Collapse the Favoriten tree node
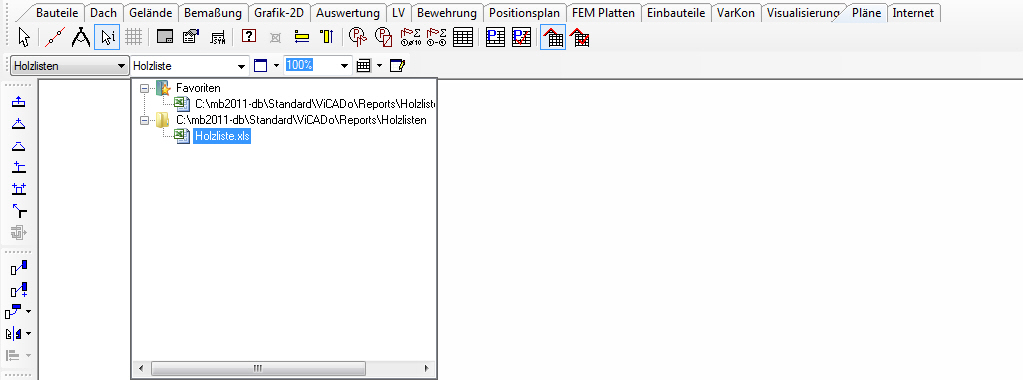Image resolution: width=1023 pixels, height=380 pixels. 145,88
